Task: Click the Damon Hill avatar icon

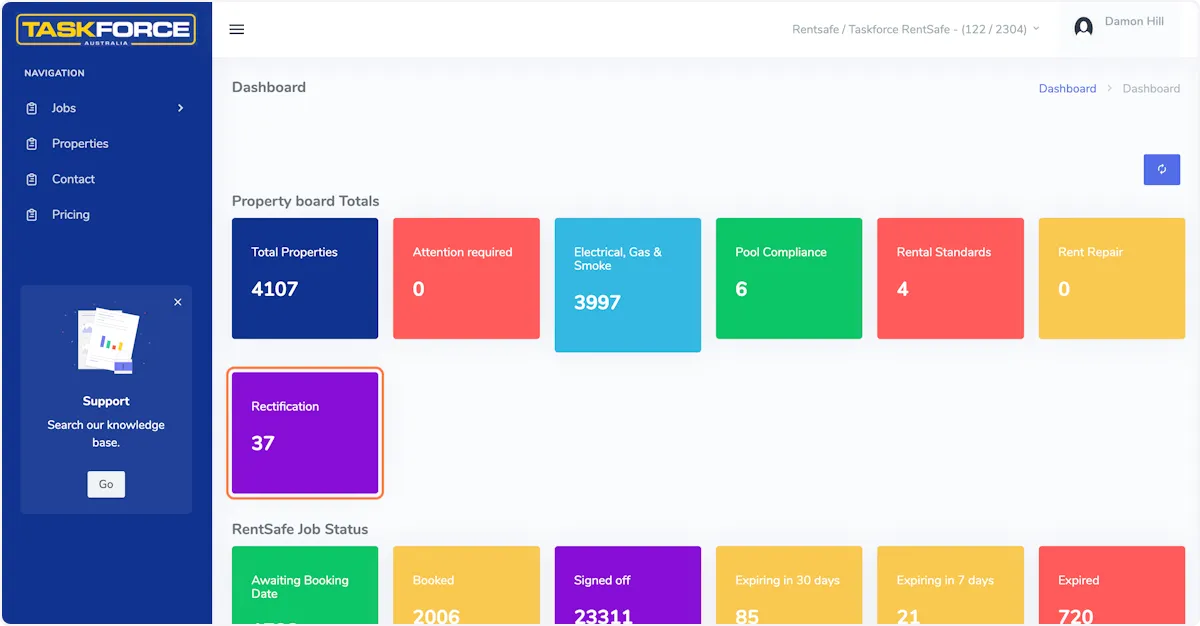Action: coord(1083,28)
